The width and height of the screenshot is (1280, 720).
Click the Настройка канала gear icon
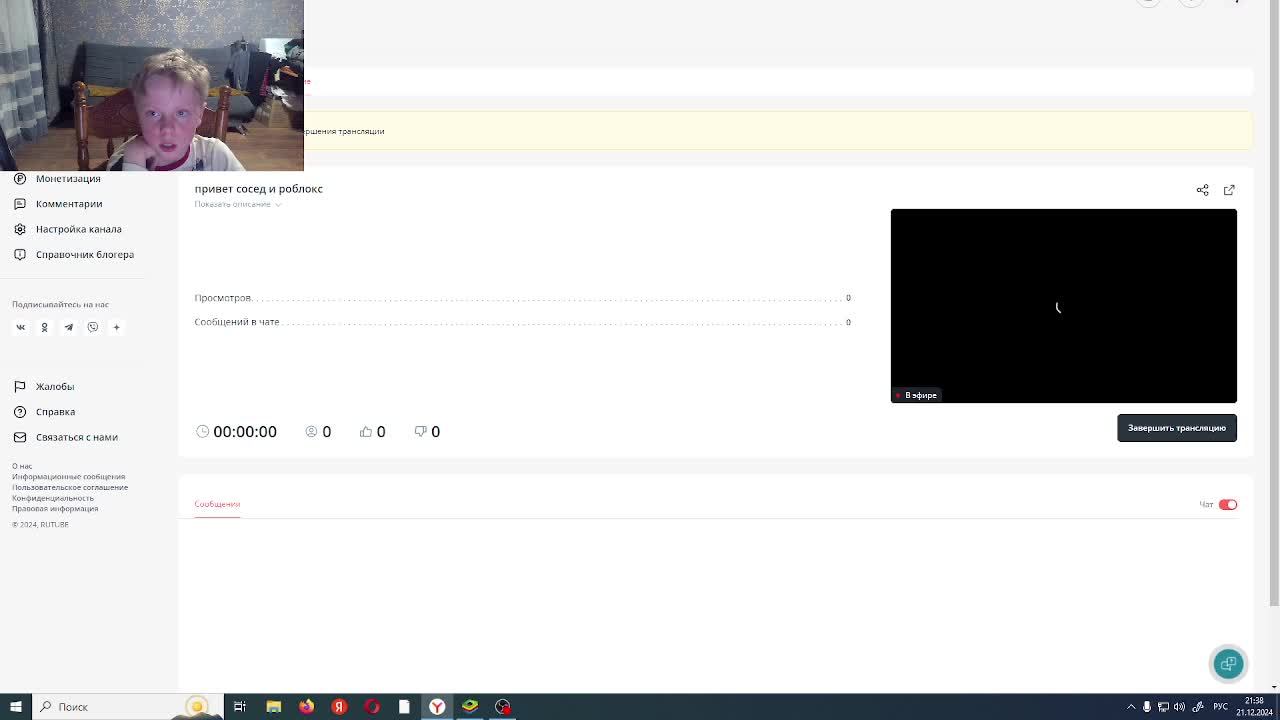tap(20, 229)
